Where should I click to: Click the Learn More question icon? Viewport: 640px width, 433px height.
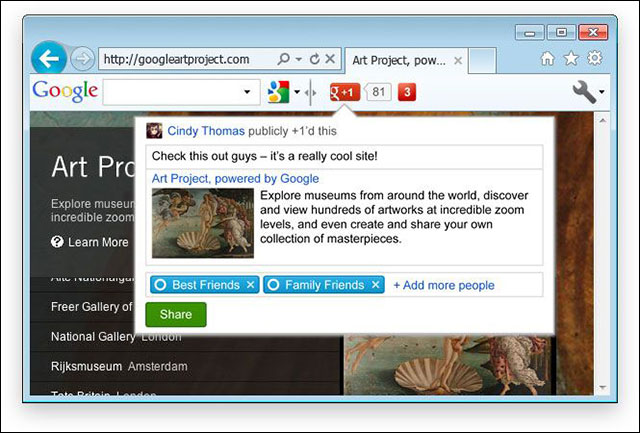(57, 242)
